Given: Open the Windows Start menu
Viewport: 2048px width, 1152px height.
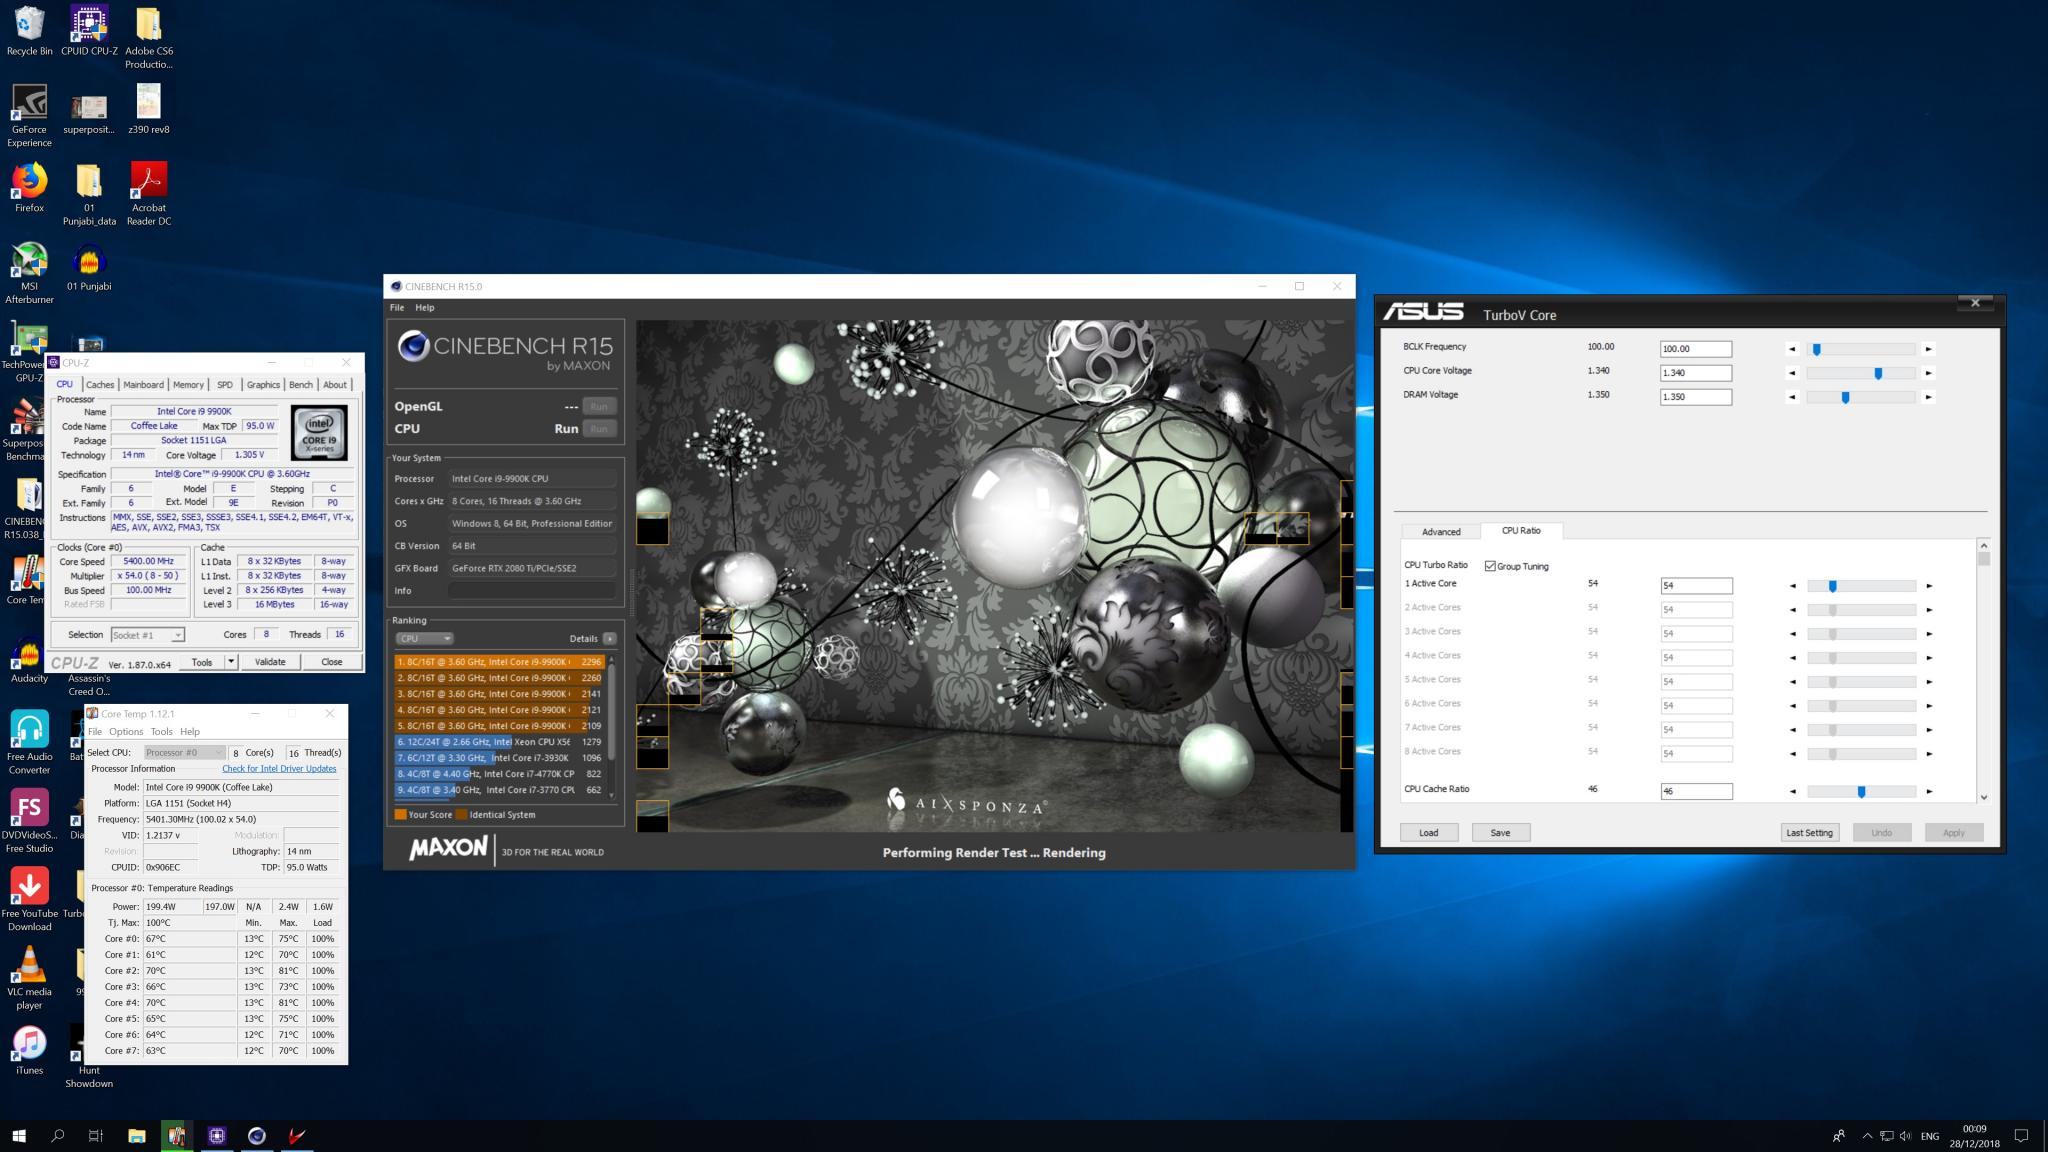Looking at the screenshot, I should [x=18, y=1135].
